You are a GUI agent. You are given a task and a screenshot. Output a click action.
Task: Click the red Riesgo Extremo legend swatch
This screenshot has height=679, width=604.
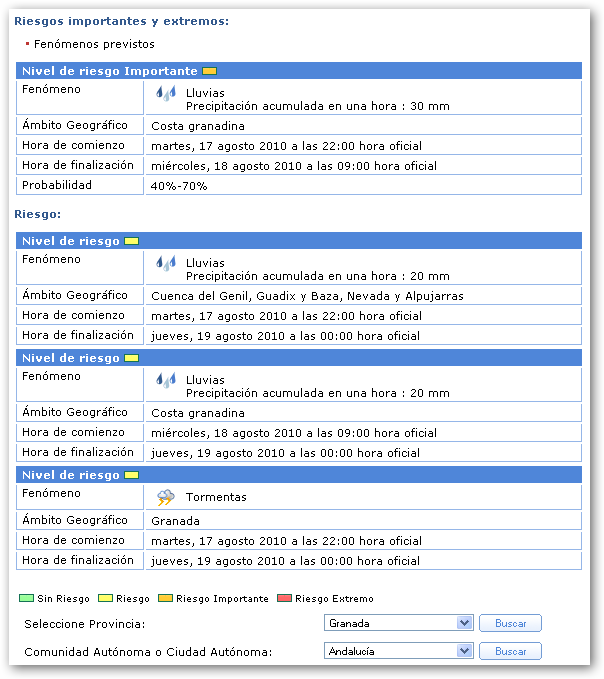tap(284, 599)
